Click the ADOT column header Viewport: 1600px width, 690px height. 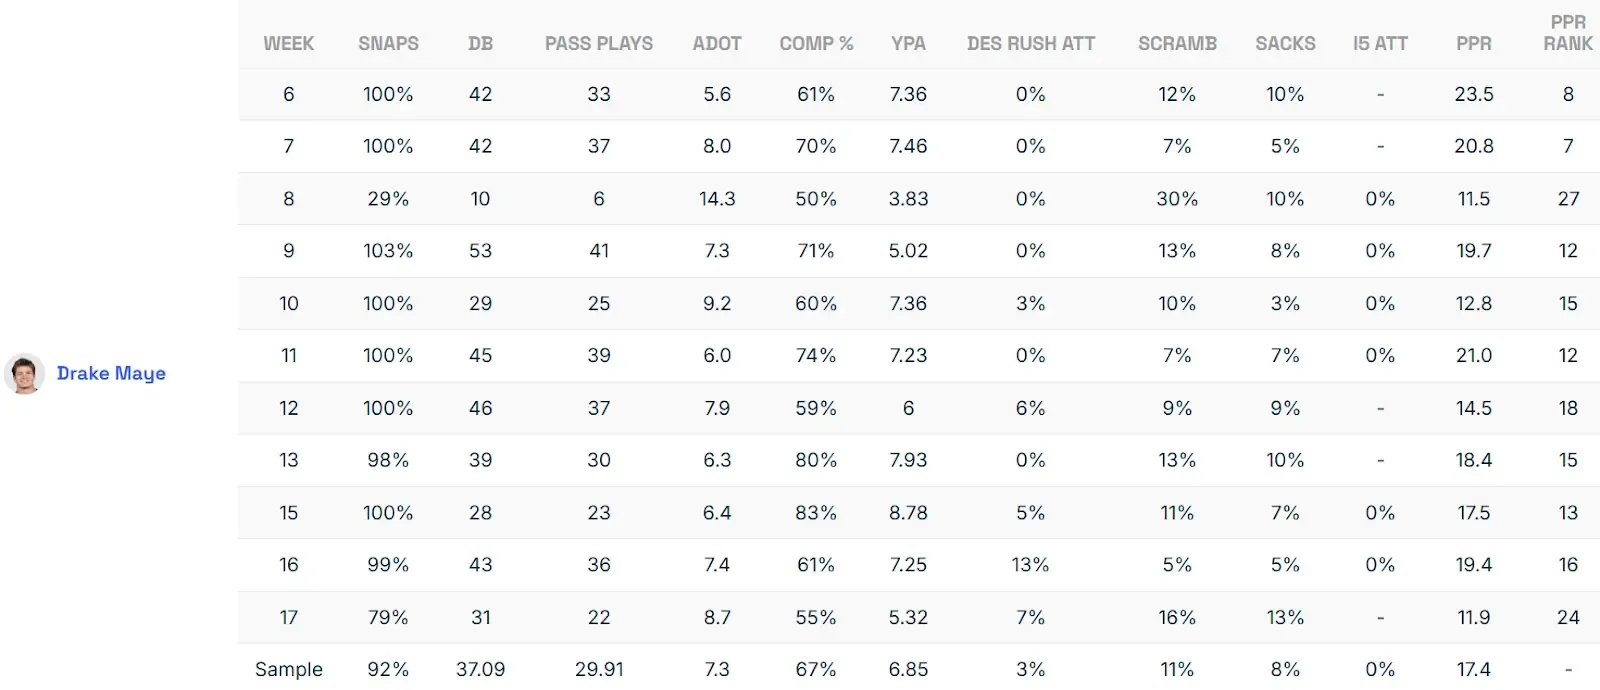(717, 44)
